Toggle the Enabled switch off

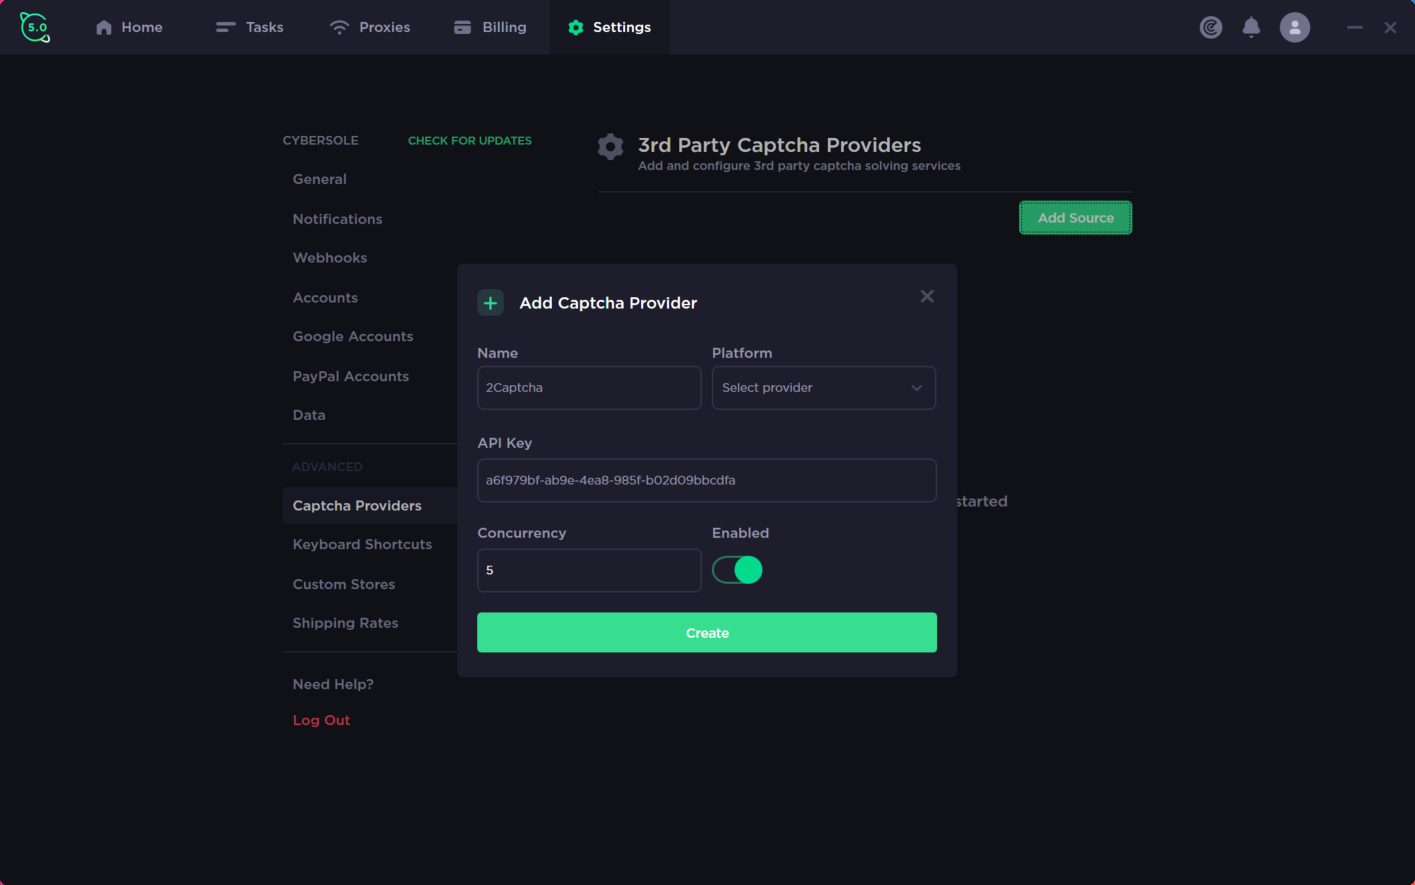[737, 570]
